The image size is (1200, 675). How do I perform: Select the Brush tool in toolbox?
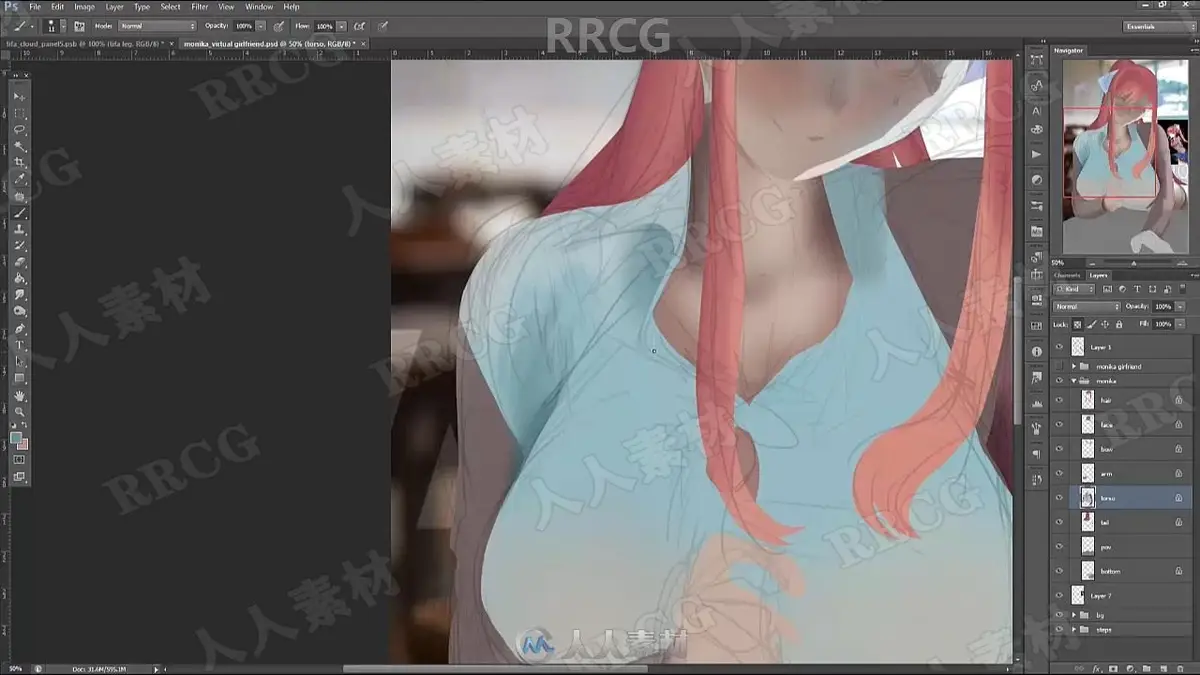pos(19,213)
